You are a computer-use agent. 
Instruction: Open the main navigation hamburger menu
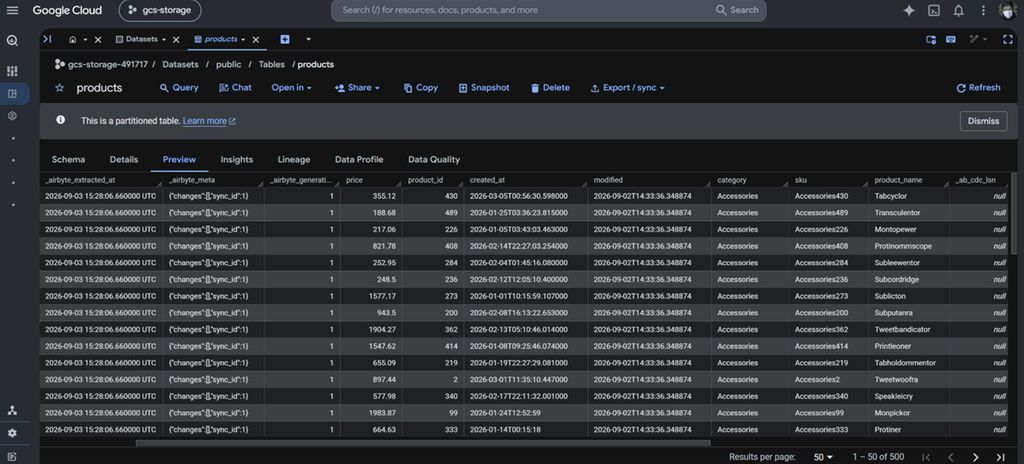pyautogui.click(x=12, y=10)
